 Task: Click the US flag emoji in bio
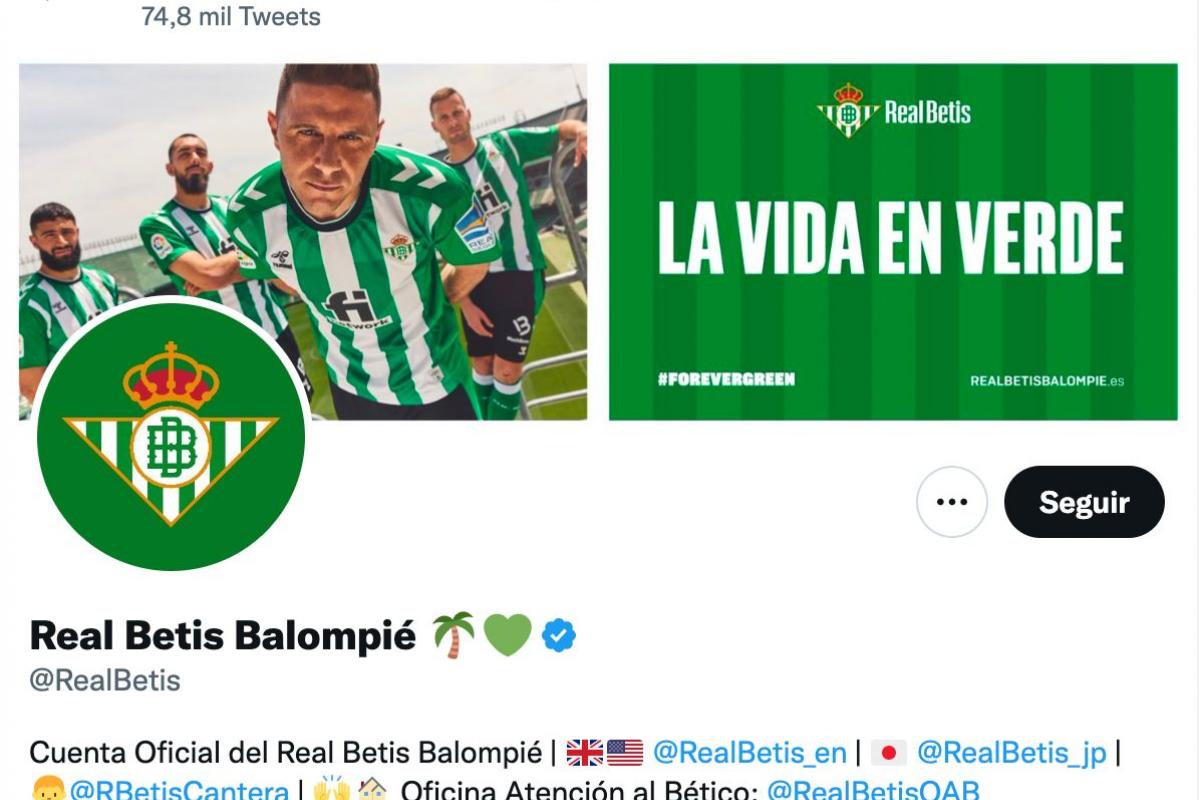tap(625, 752)
